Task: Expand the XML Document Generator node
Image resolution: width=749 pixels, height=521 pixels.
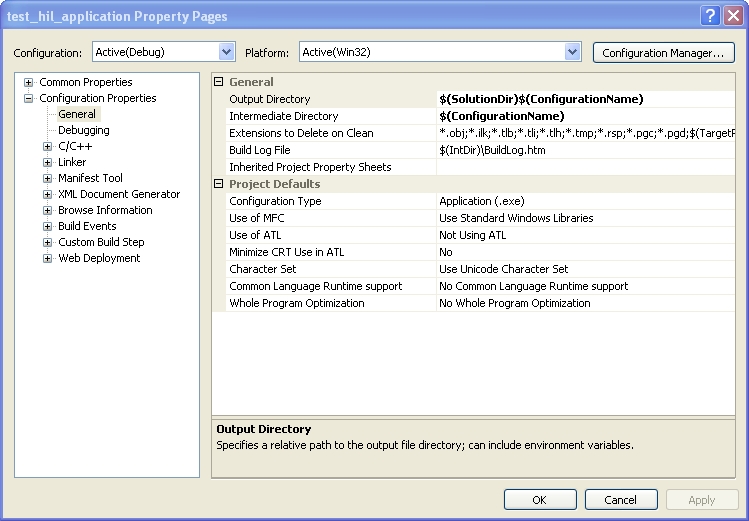Action: (47, 194)
